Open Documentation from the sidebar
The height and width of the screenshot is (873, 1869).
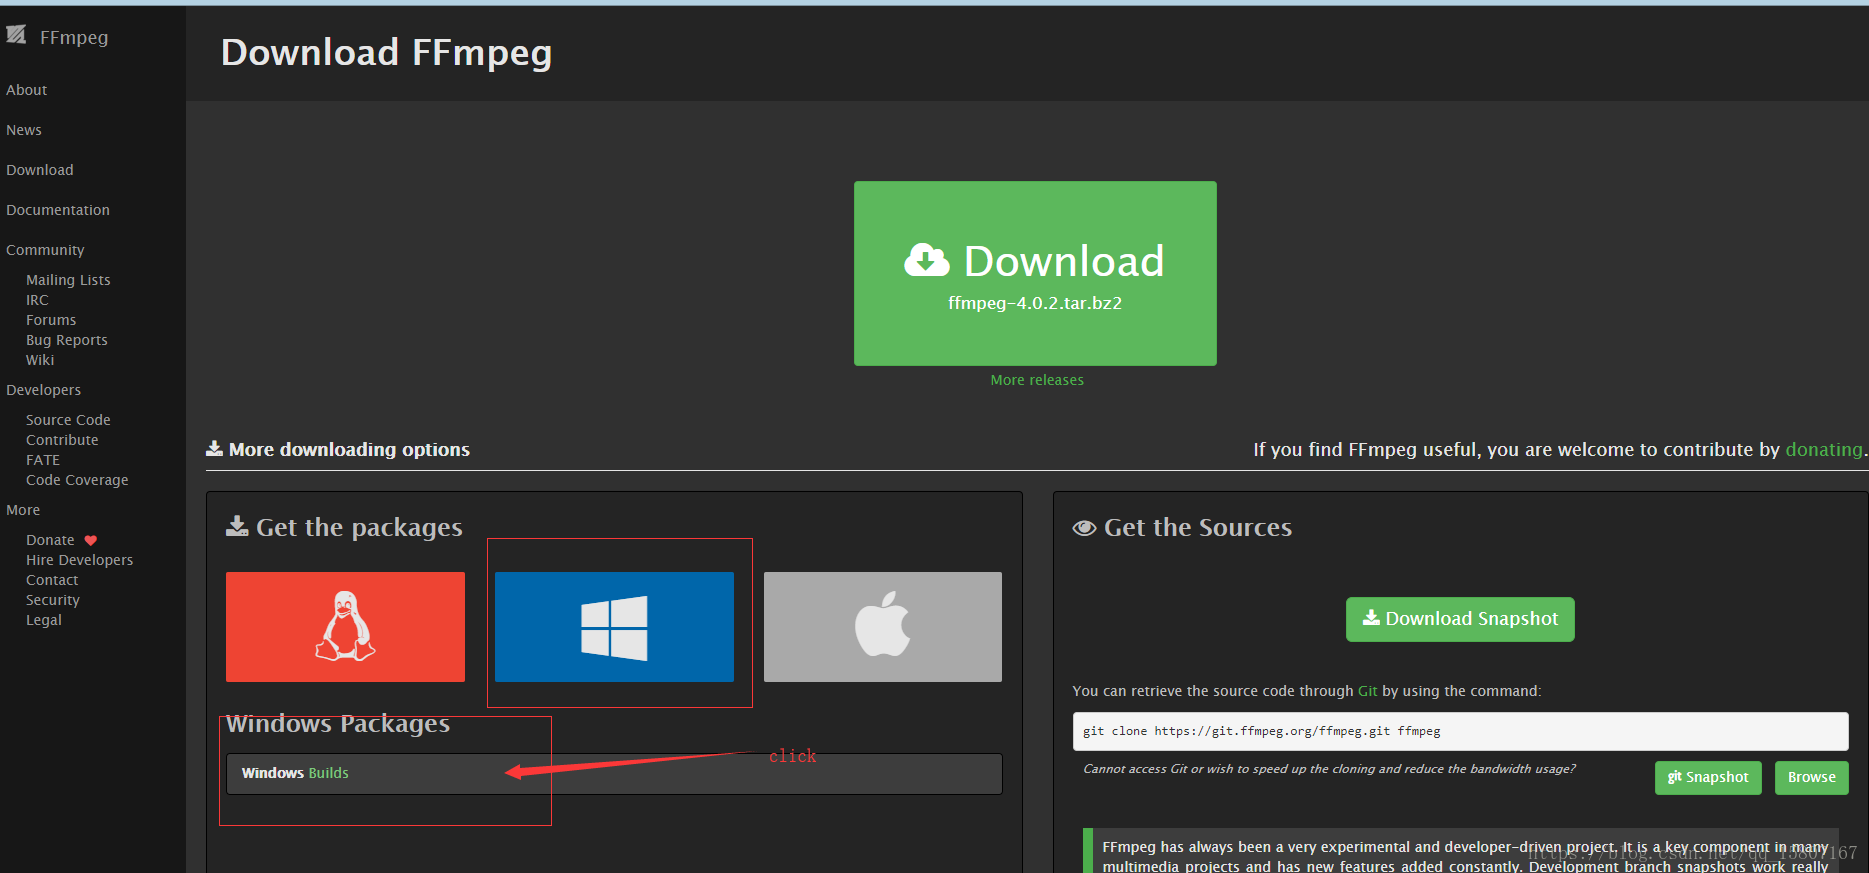point(58,210)
